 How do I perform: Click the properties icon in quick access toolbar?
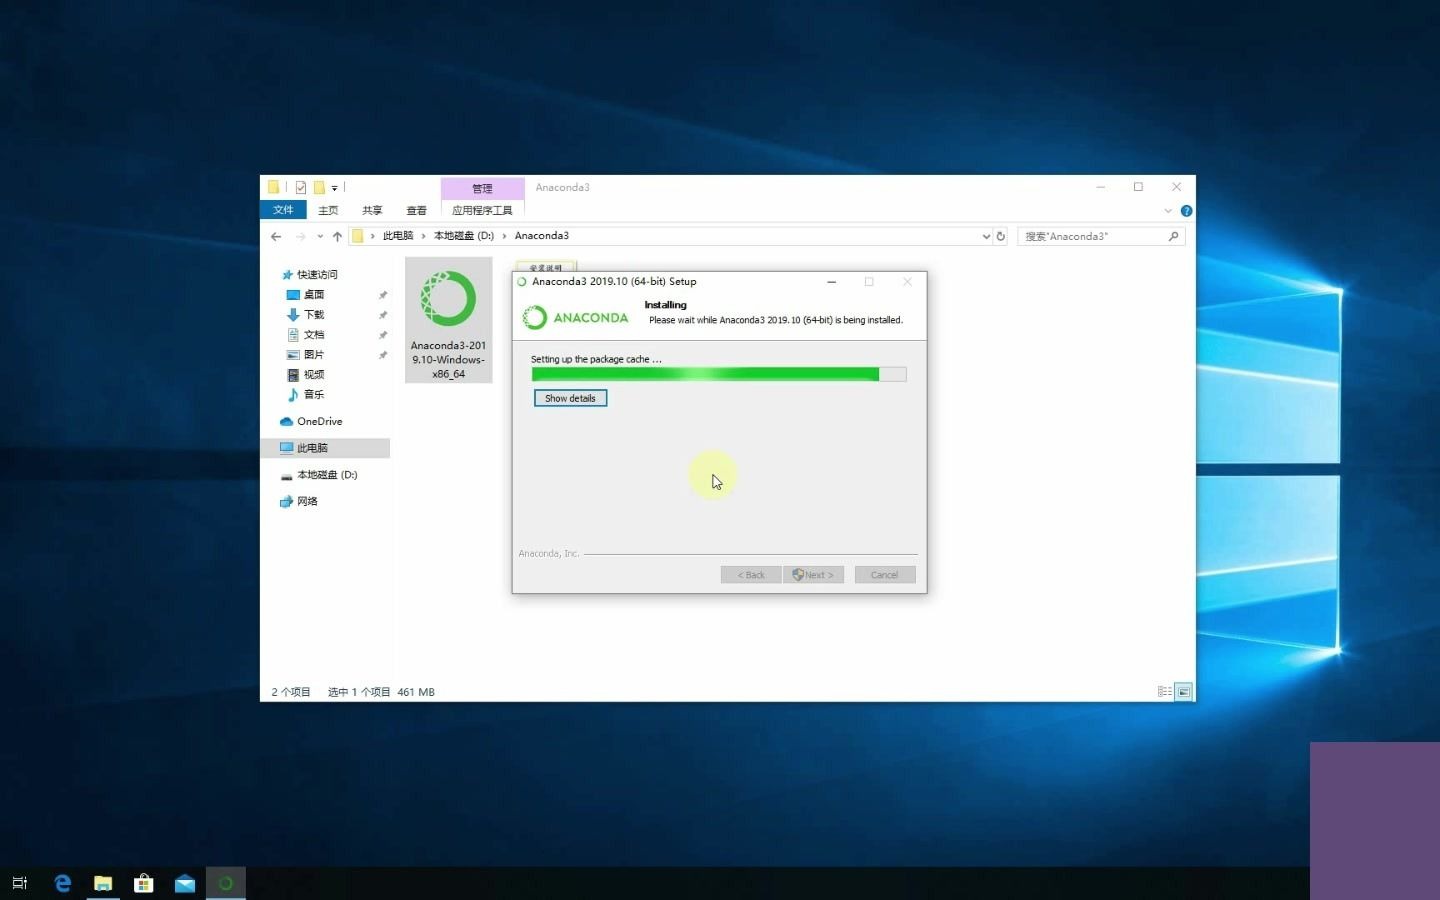(x=300, y=187)
